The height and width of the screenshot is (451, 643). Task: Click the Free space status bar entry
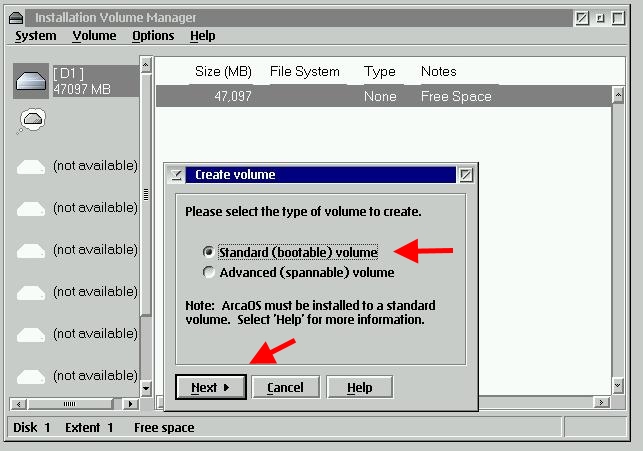(x=164, y=428)
